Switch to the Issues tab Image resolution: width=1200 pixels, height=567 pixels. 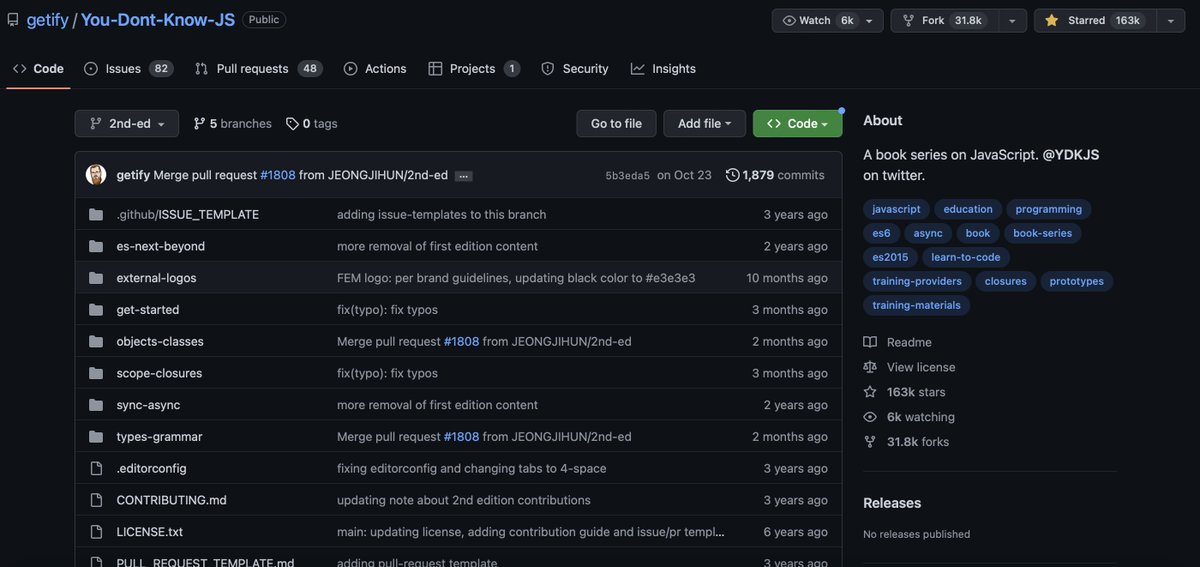click(x=128, y=69)
